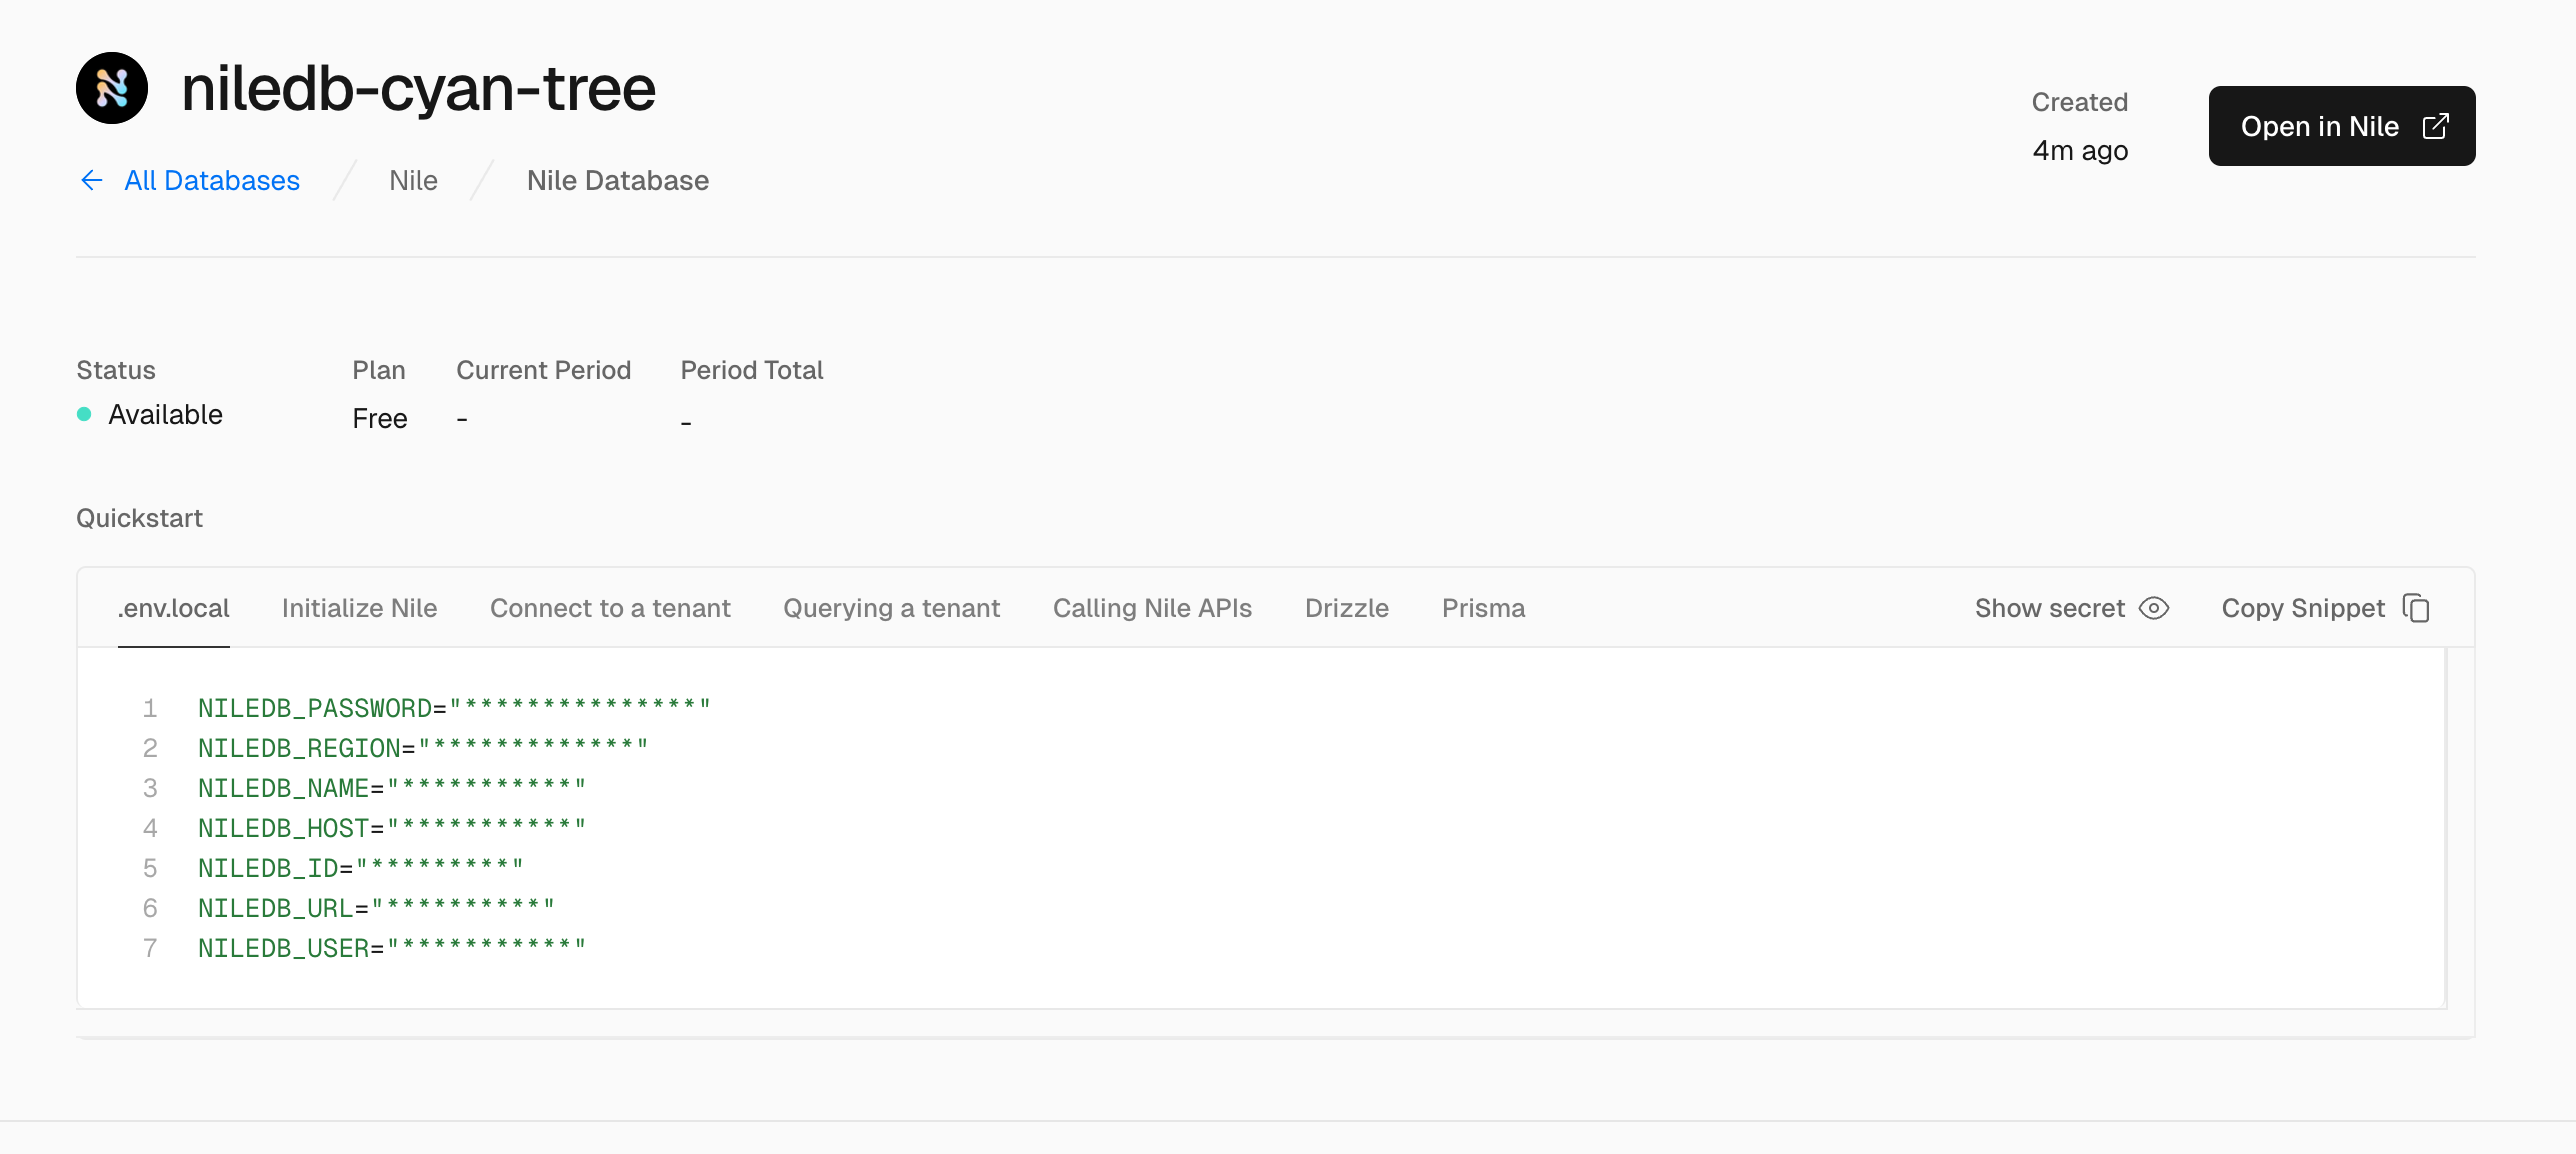Click the NILEDB_PASSWORD code line
The height and width of the screenshot is (1154, 2576).
coord(453,708)
